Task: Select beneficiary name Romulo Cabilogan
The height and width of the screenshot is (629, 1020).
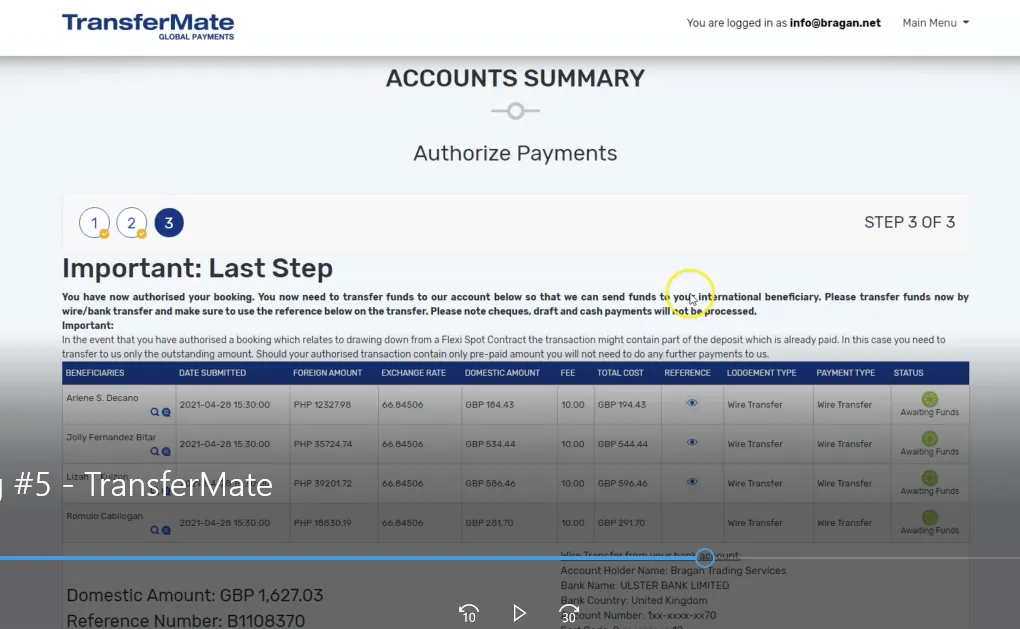Action: click(104, 516)
